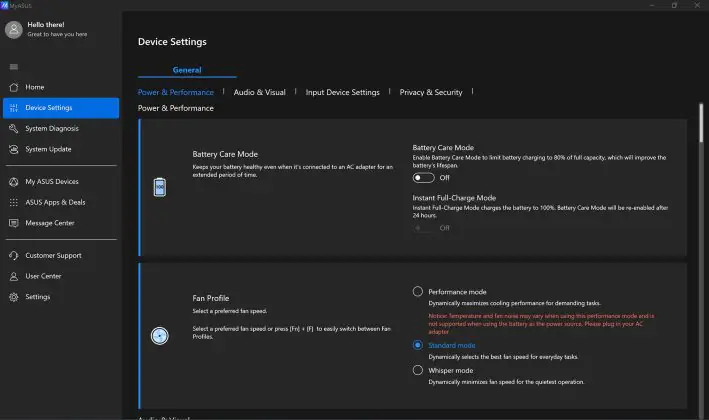The height and width of the screenshot is (420, 709).
Task: Click the user profile avatar icon
Action: click(x=14, y=30)
